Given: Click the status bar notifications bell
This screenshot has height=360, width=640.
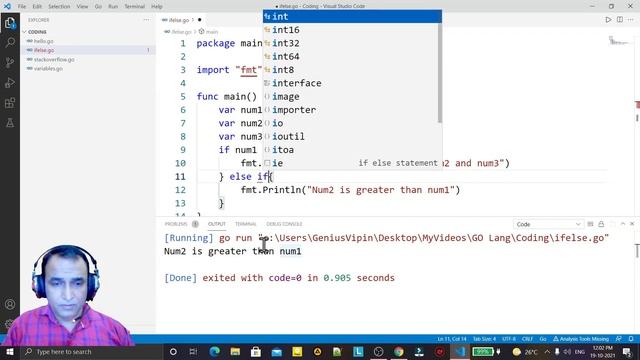Looking at the screenshot, I should pyautogui.click(x=631, y=339).
